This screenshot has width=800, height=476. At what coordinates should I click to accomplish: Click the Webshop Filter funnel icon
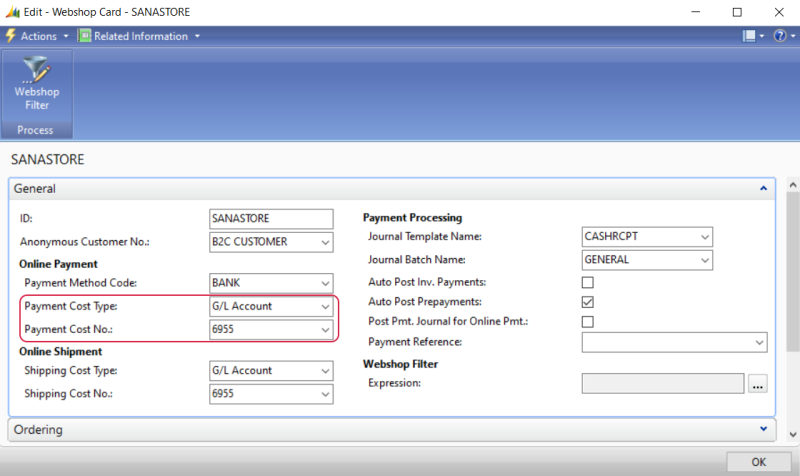(x=36, y=70)
